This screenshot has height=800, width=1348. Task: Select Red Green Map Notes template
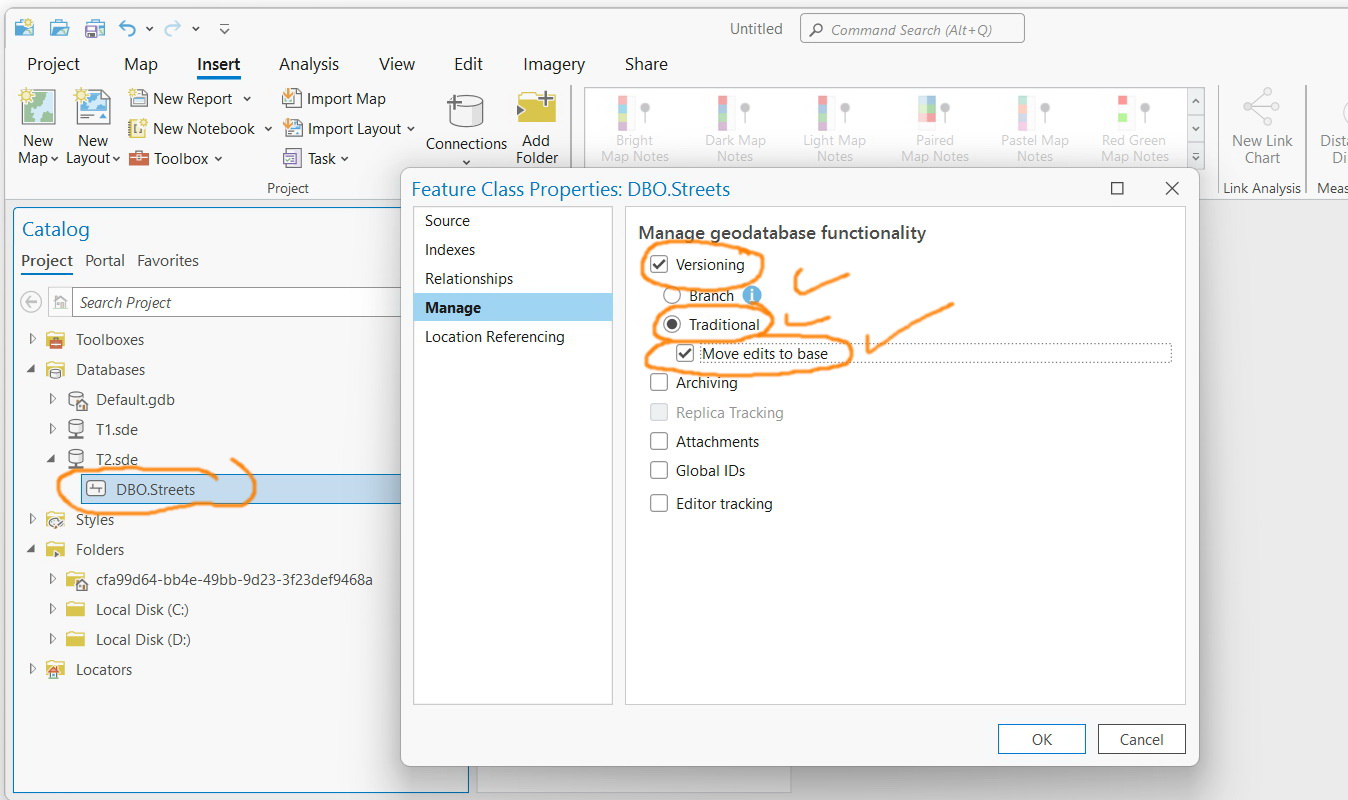click(x=1134, y=128)
